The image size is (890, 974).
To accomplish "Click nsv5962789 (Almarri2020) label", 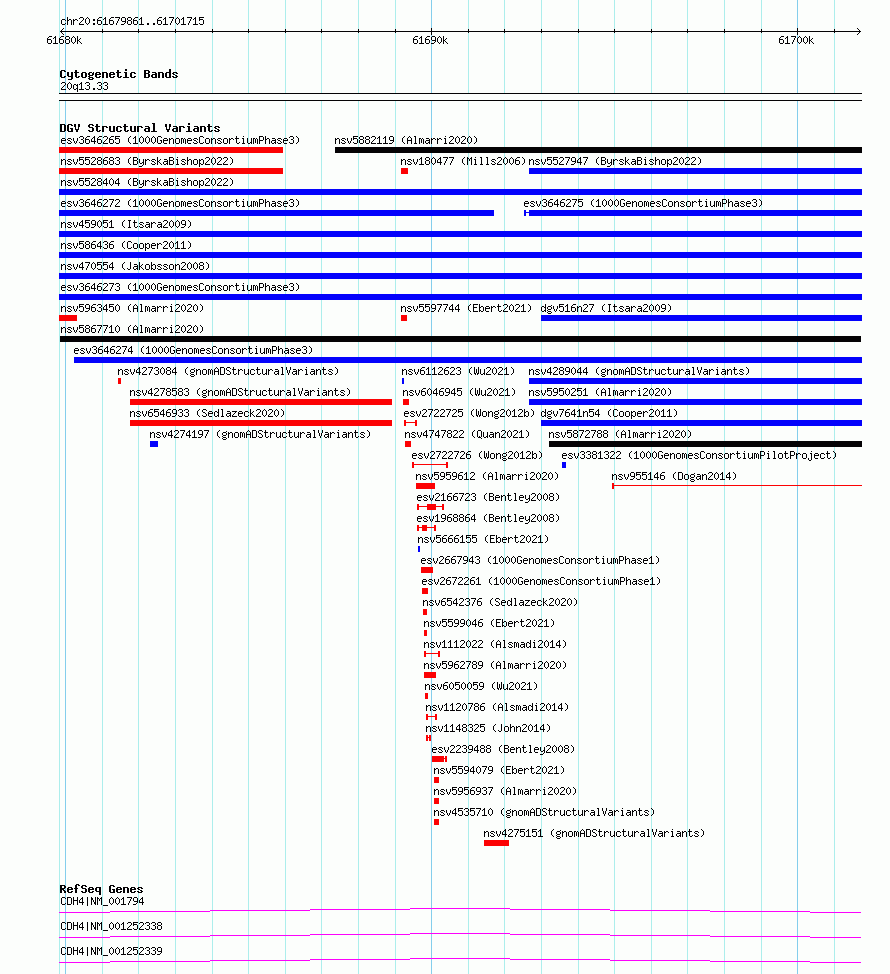I will click(x=495, y=666).
